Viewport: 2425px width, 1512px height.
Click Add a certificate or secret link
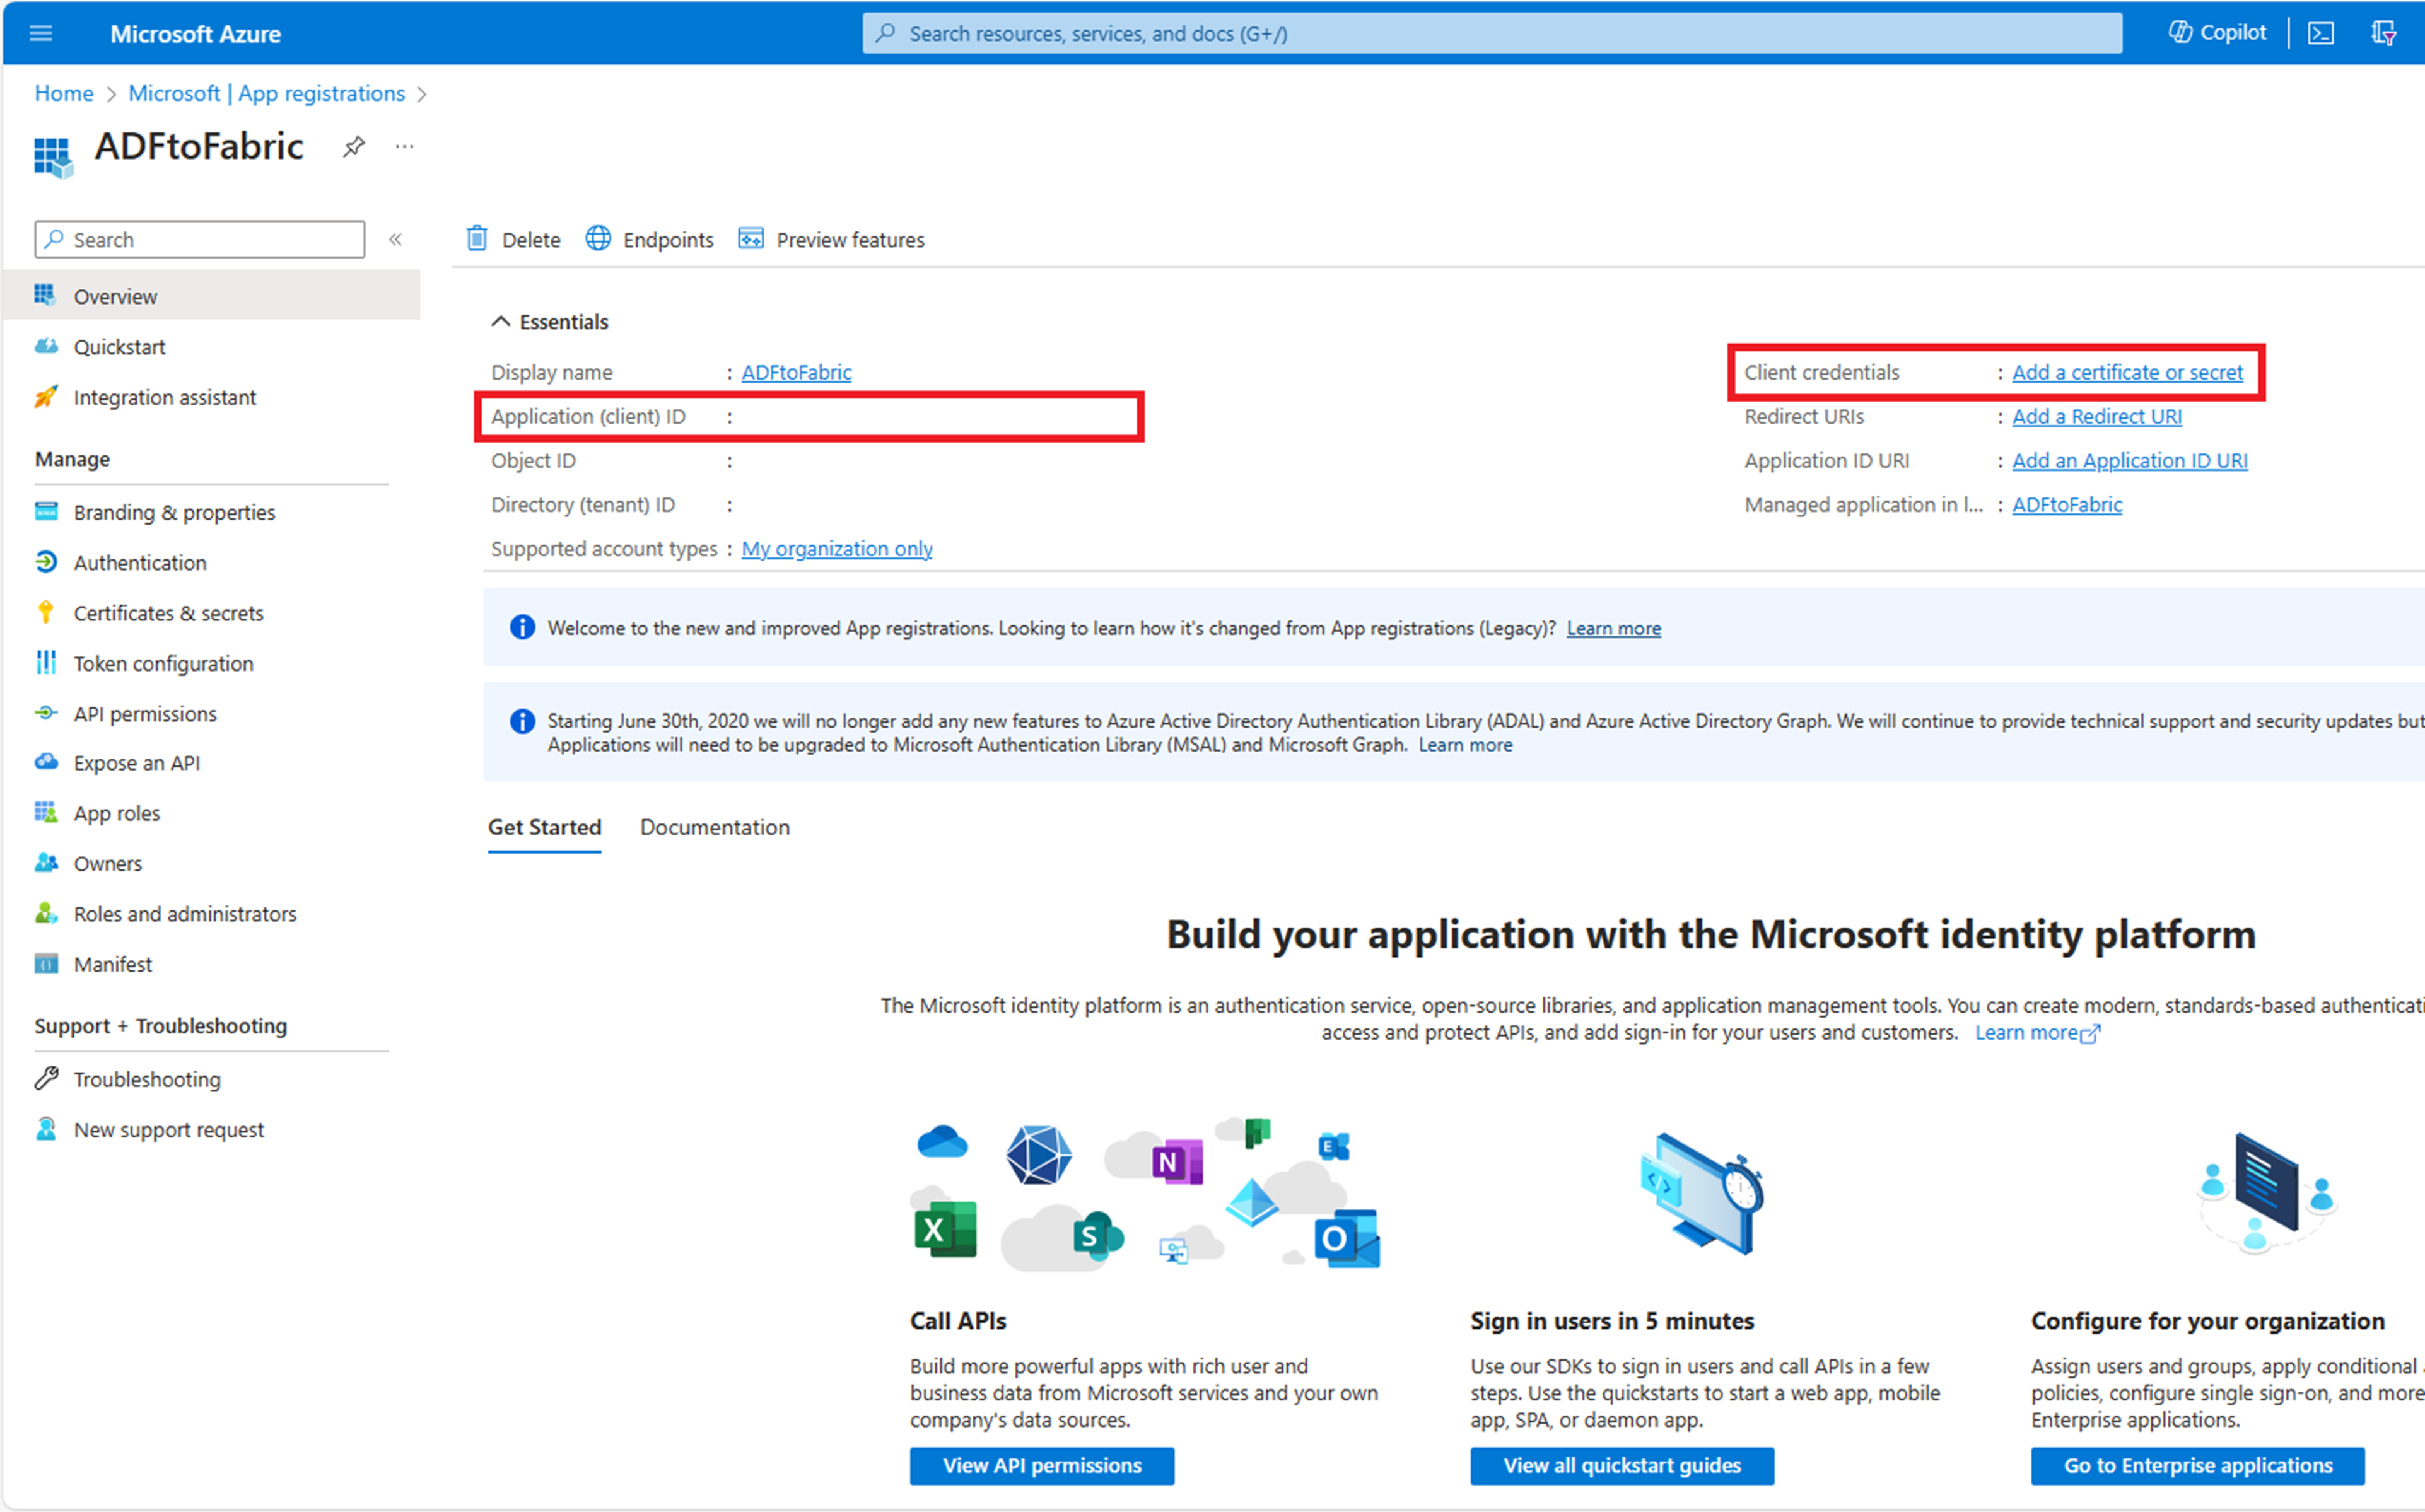tap(2127, 372)
